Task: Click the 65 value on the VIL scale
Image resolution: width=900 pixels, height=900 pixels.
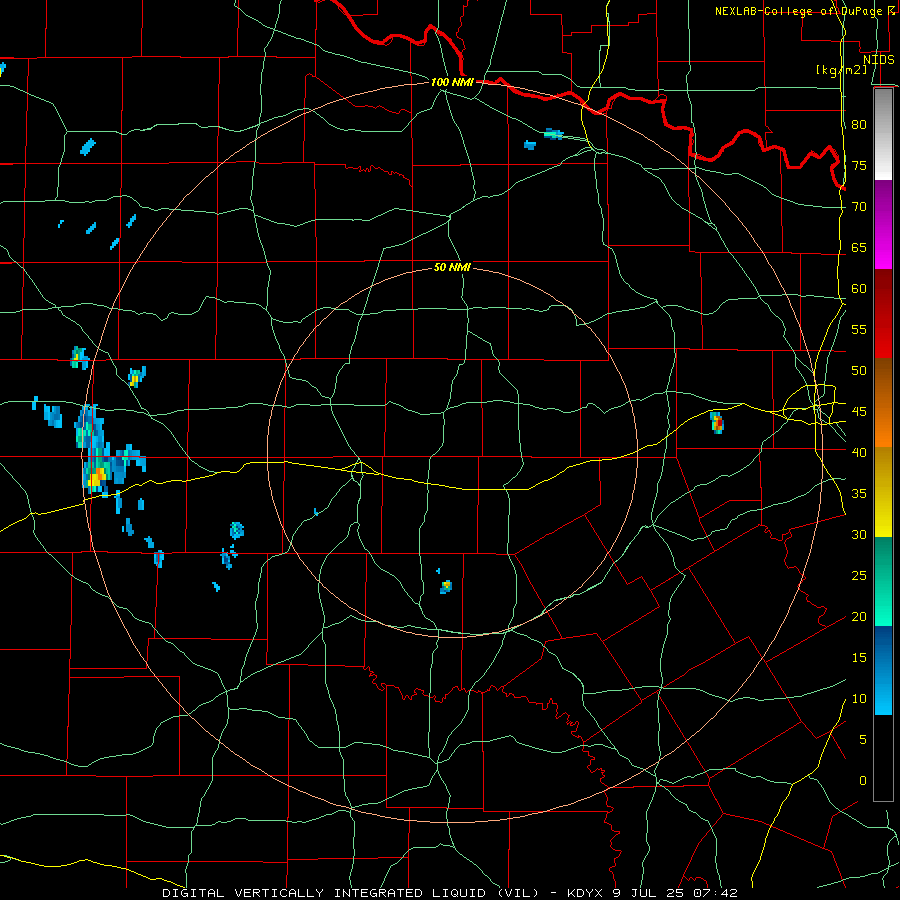Action: [x=859, y=247]
